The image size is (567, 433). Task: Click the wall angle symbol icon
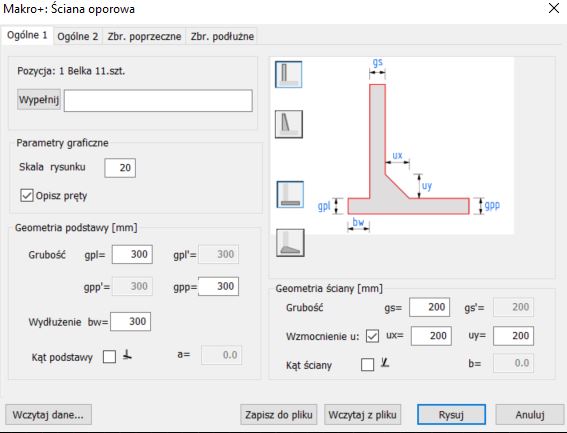pos(385,362)
